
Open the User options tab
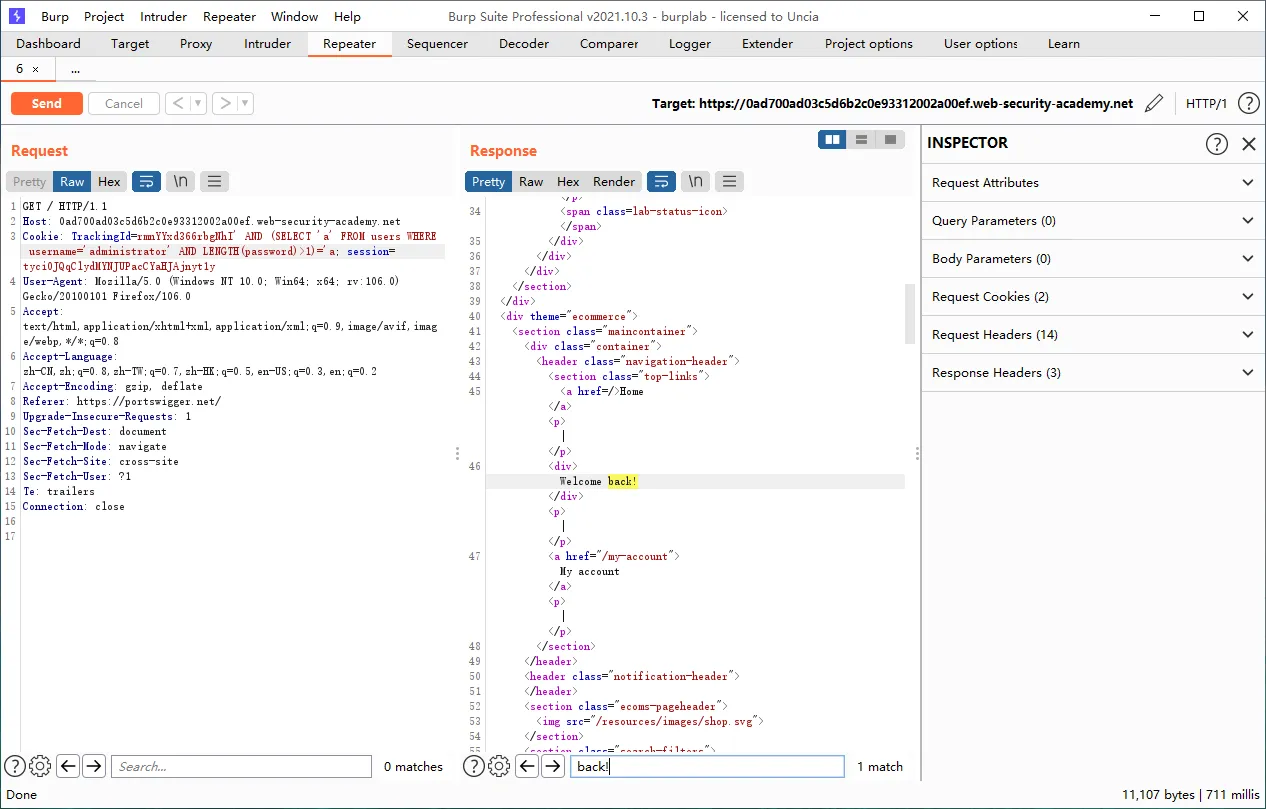tap(980, 43)
